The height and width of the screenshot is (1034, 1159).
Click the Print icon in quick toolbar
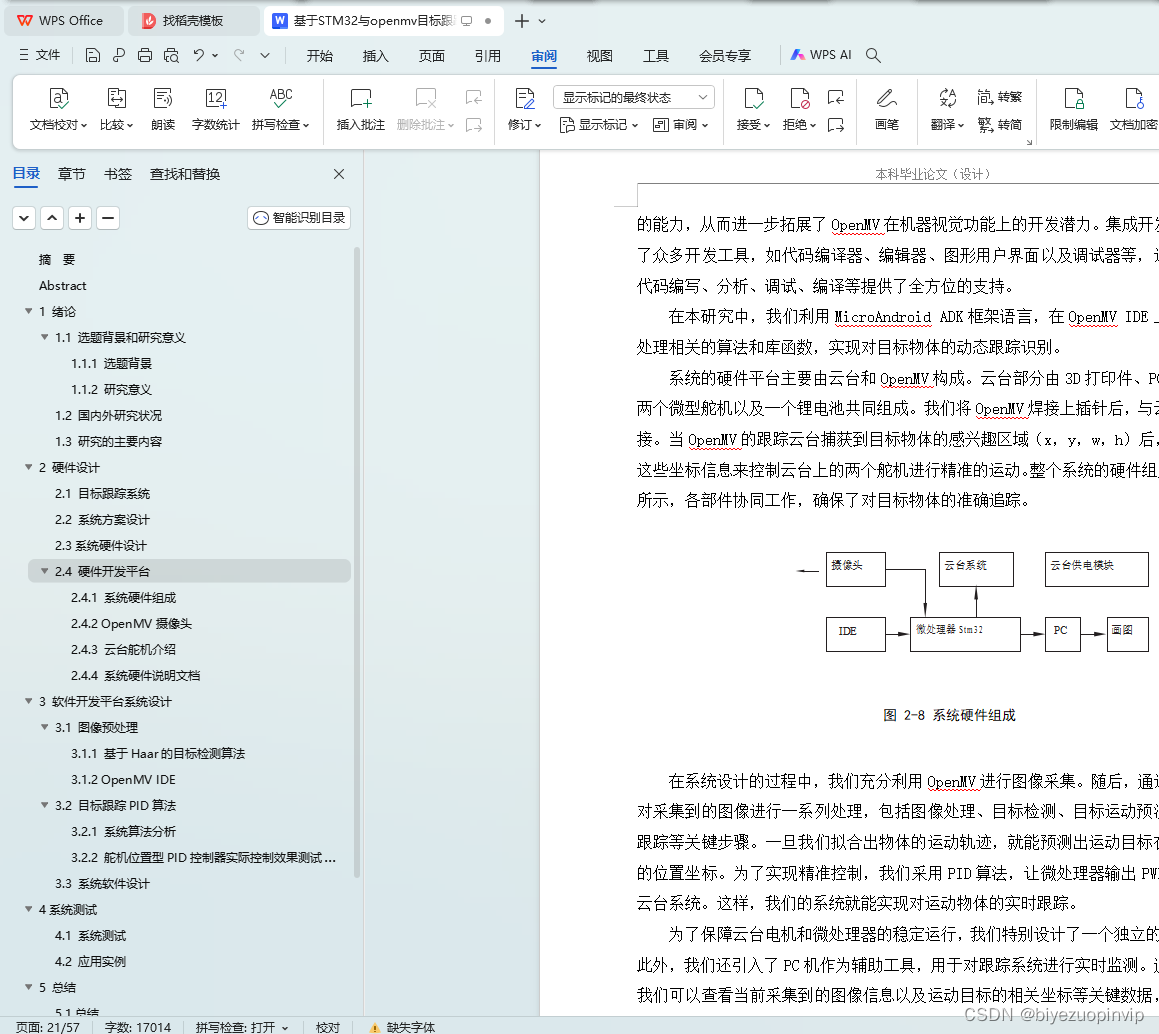pyautogui.click(x=145, y=55)
